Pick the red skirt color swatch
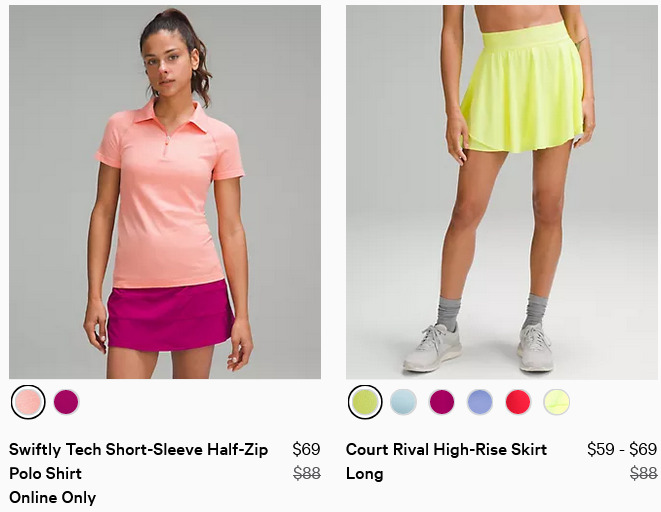Image resolution: width=661 pixels, height=512 pixels. pos(518,402)
